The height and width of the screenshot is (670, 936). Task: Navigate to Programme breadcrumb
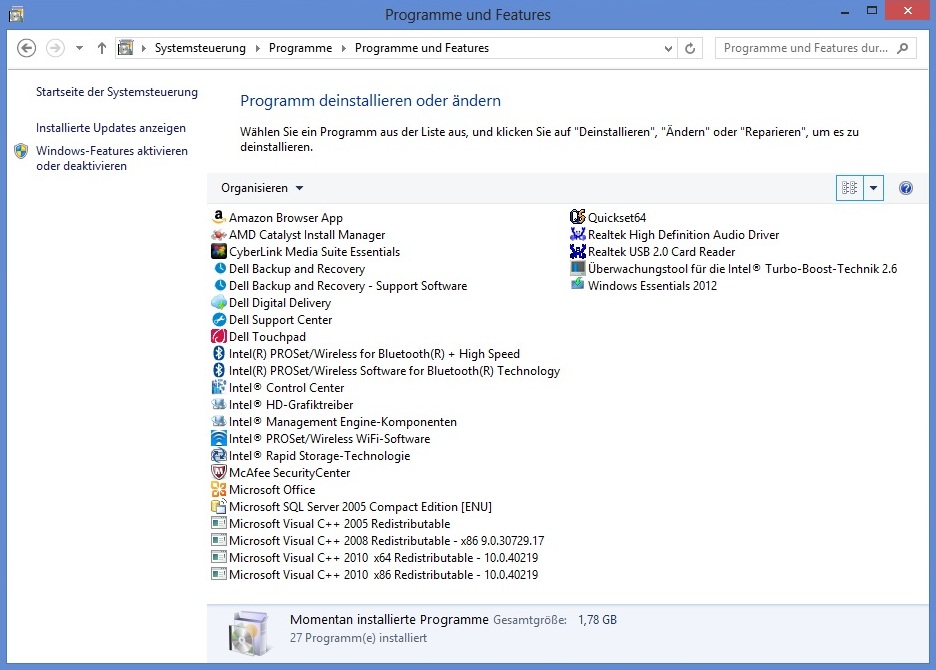tap(300, 48)
